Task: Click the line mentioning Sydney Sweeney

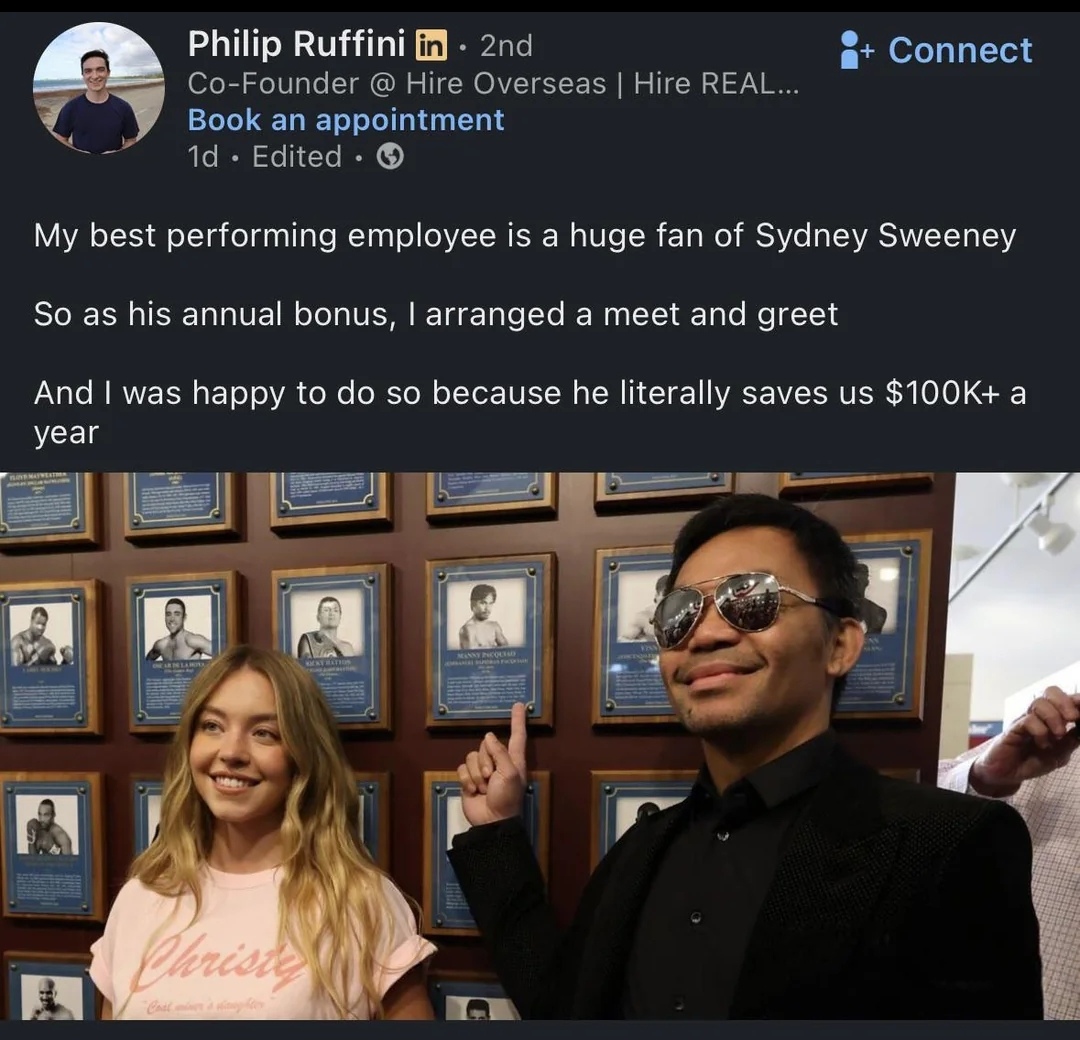Action: [525, 236]
